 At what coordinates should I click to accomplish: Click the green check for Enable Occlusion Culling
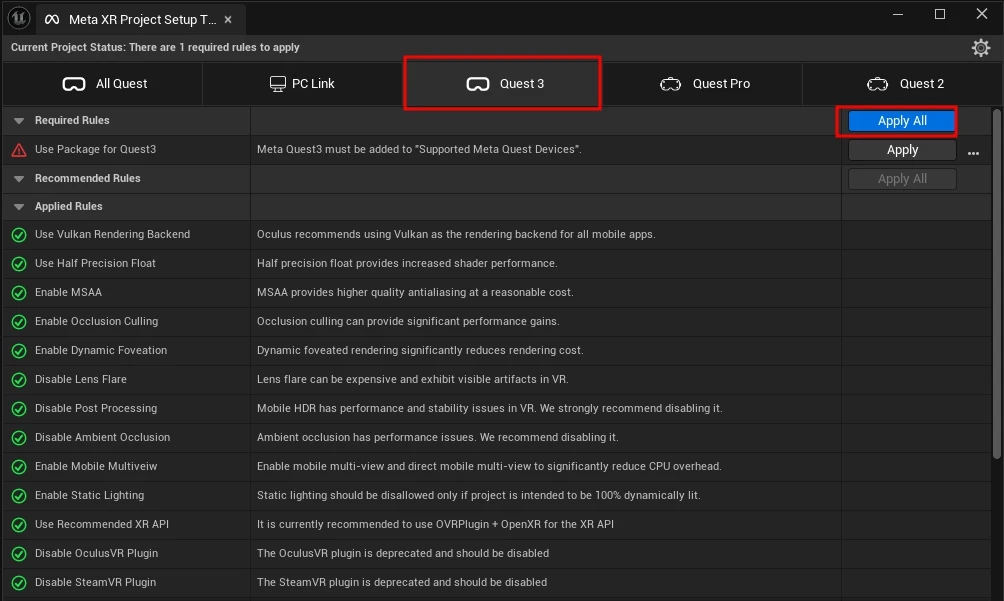[x=19, y=321]
